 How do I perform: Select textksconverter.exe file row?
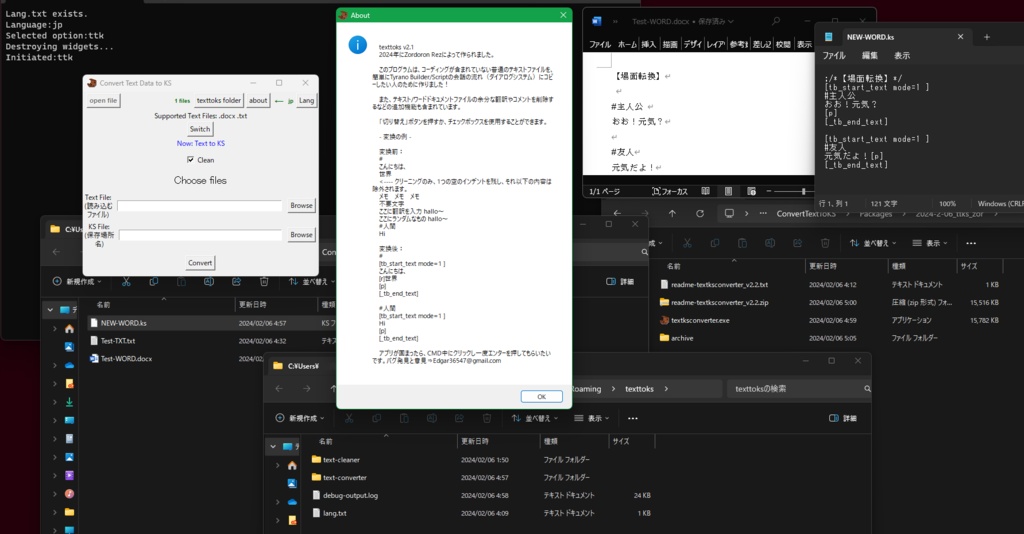tap(830, 320)
